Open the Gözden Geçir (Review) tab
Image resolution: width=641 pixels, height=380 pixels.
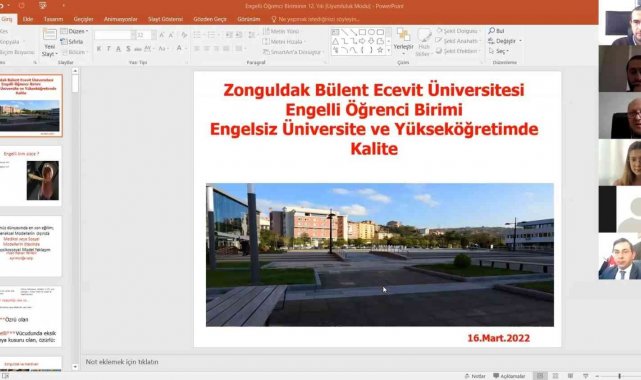[210, 19]
